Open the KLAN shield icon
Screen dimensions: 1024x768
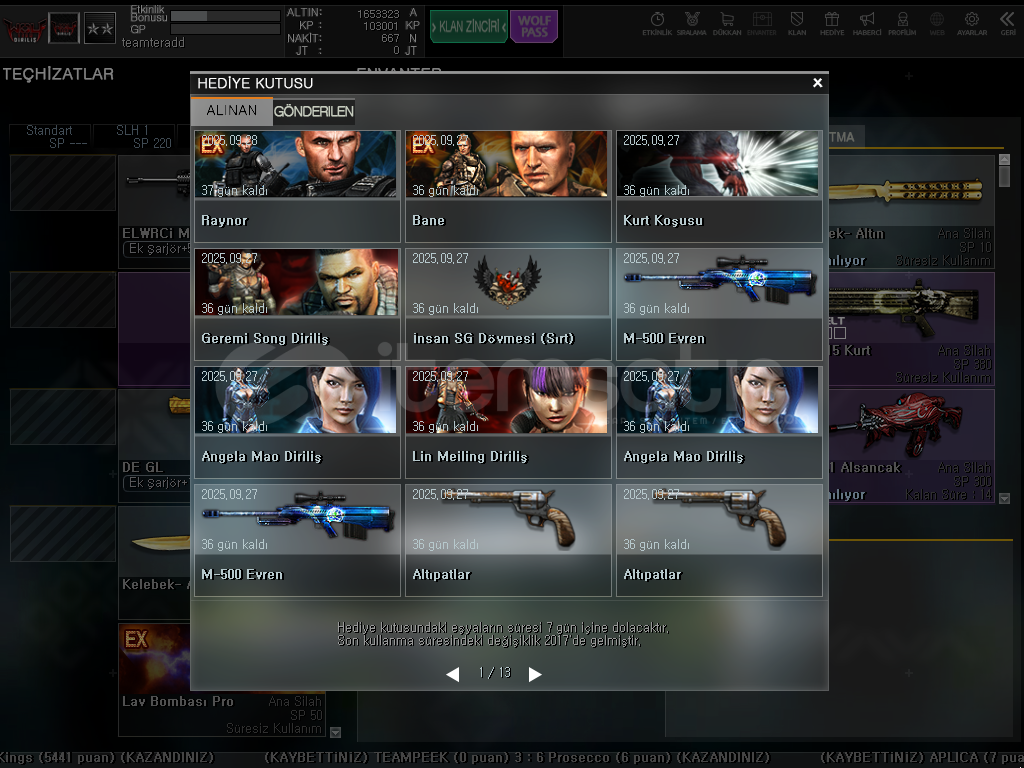coord(797,24)
